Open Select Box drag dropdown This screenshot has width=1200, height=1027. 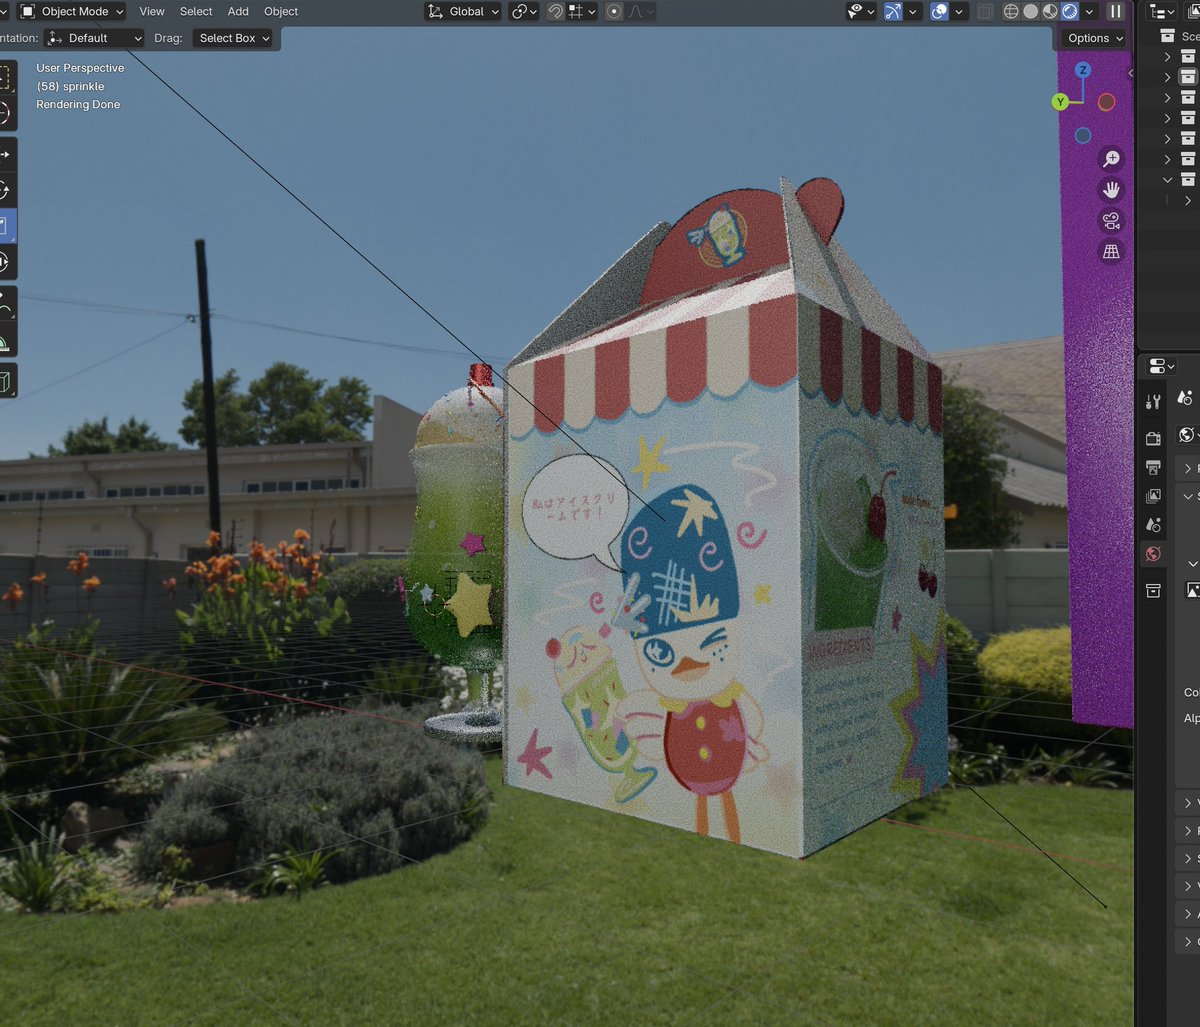pos(234,38)
